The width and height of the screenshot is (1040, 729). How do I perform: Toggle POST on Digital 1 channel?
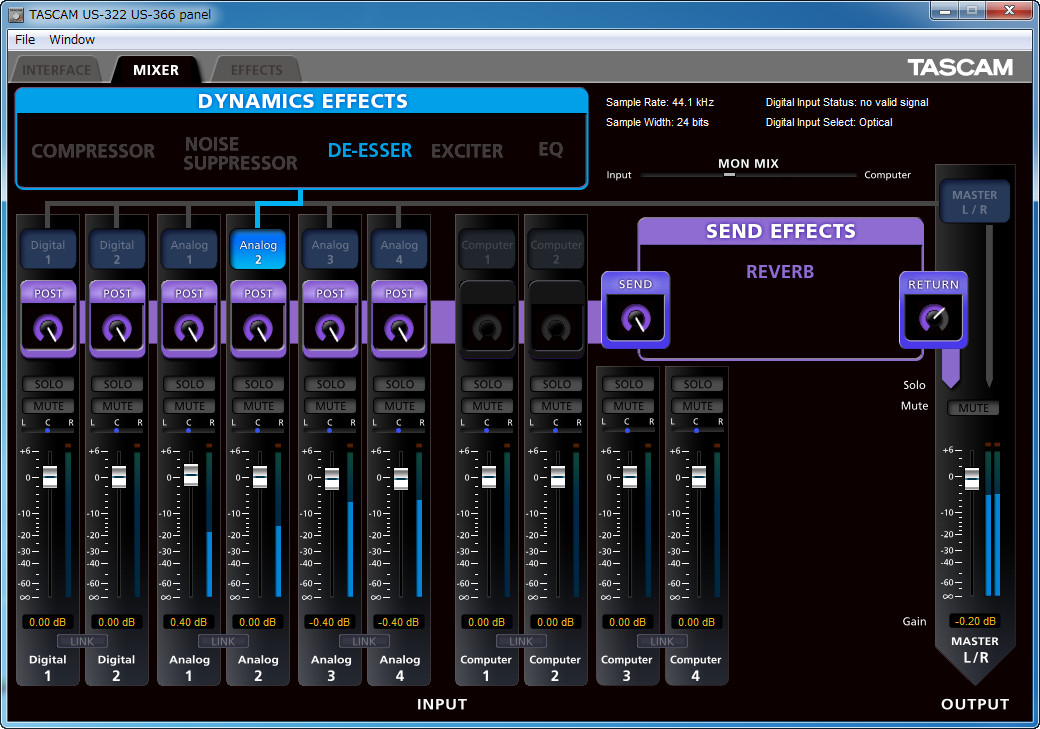(48, 293)
